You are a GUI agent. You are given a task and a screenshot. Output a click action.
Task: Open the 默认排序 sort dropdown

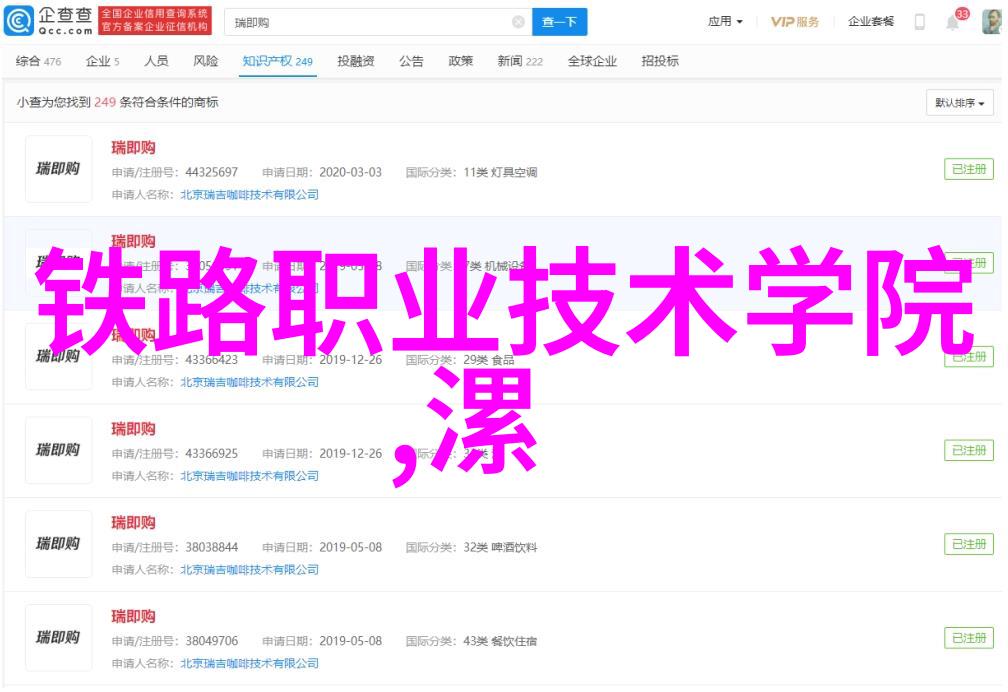tap(960, 103)
